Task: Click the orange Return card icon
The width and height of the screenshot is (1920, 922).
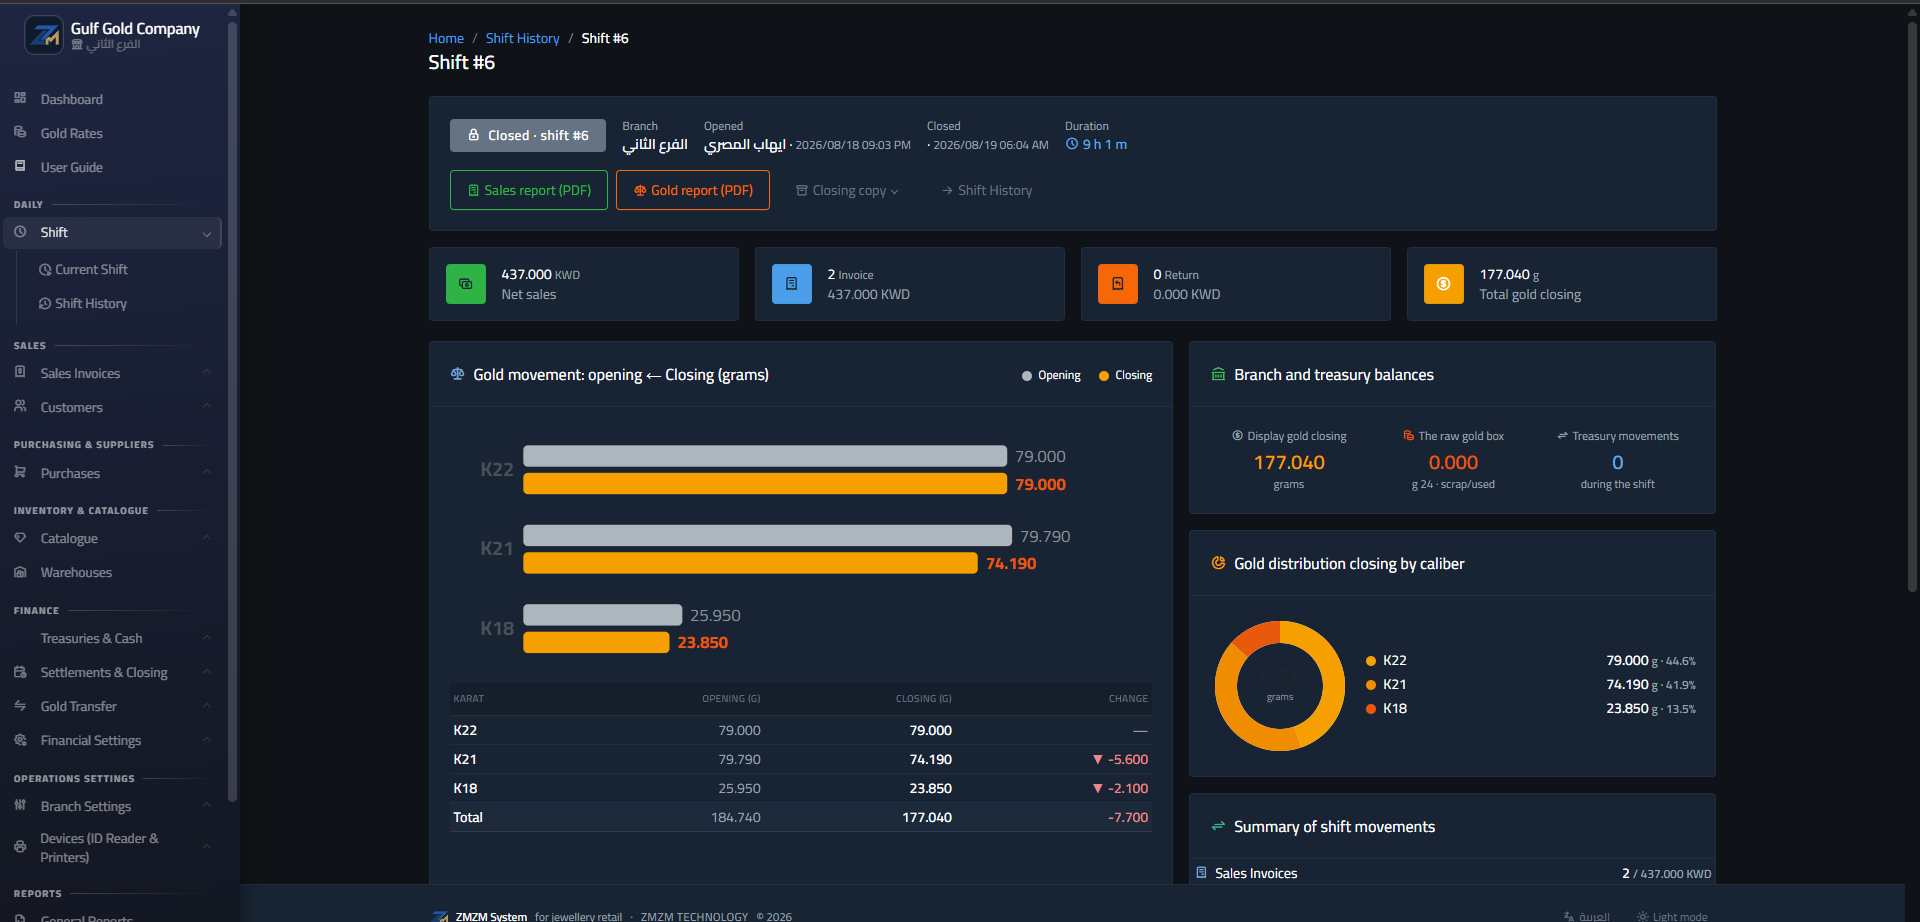Action: [1118, 284]
